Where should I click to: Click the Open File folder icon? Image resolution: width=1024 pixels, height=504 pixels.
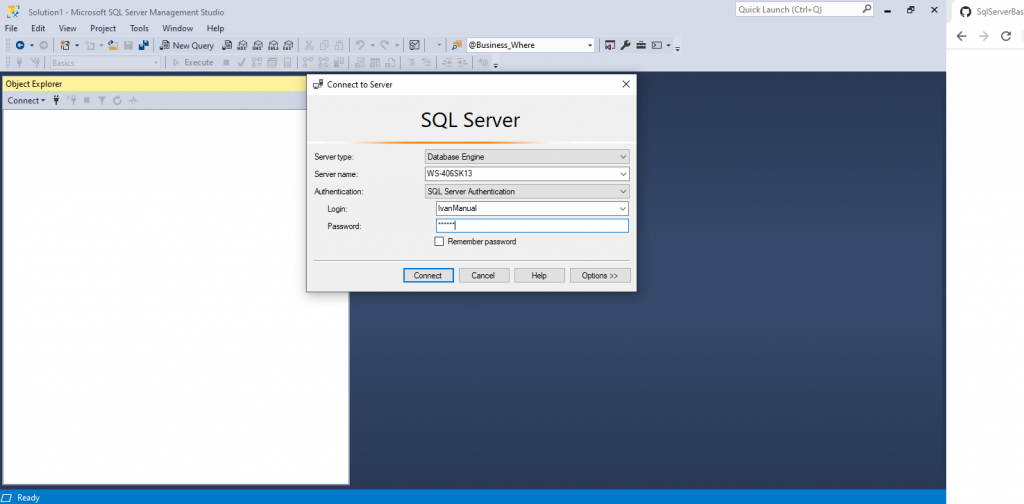[x=113, y=45]
